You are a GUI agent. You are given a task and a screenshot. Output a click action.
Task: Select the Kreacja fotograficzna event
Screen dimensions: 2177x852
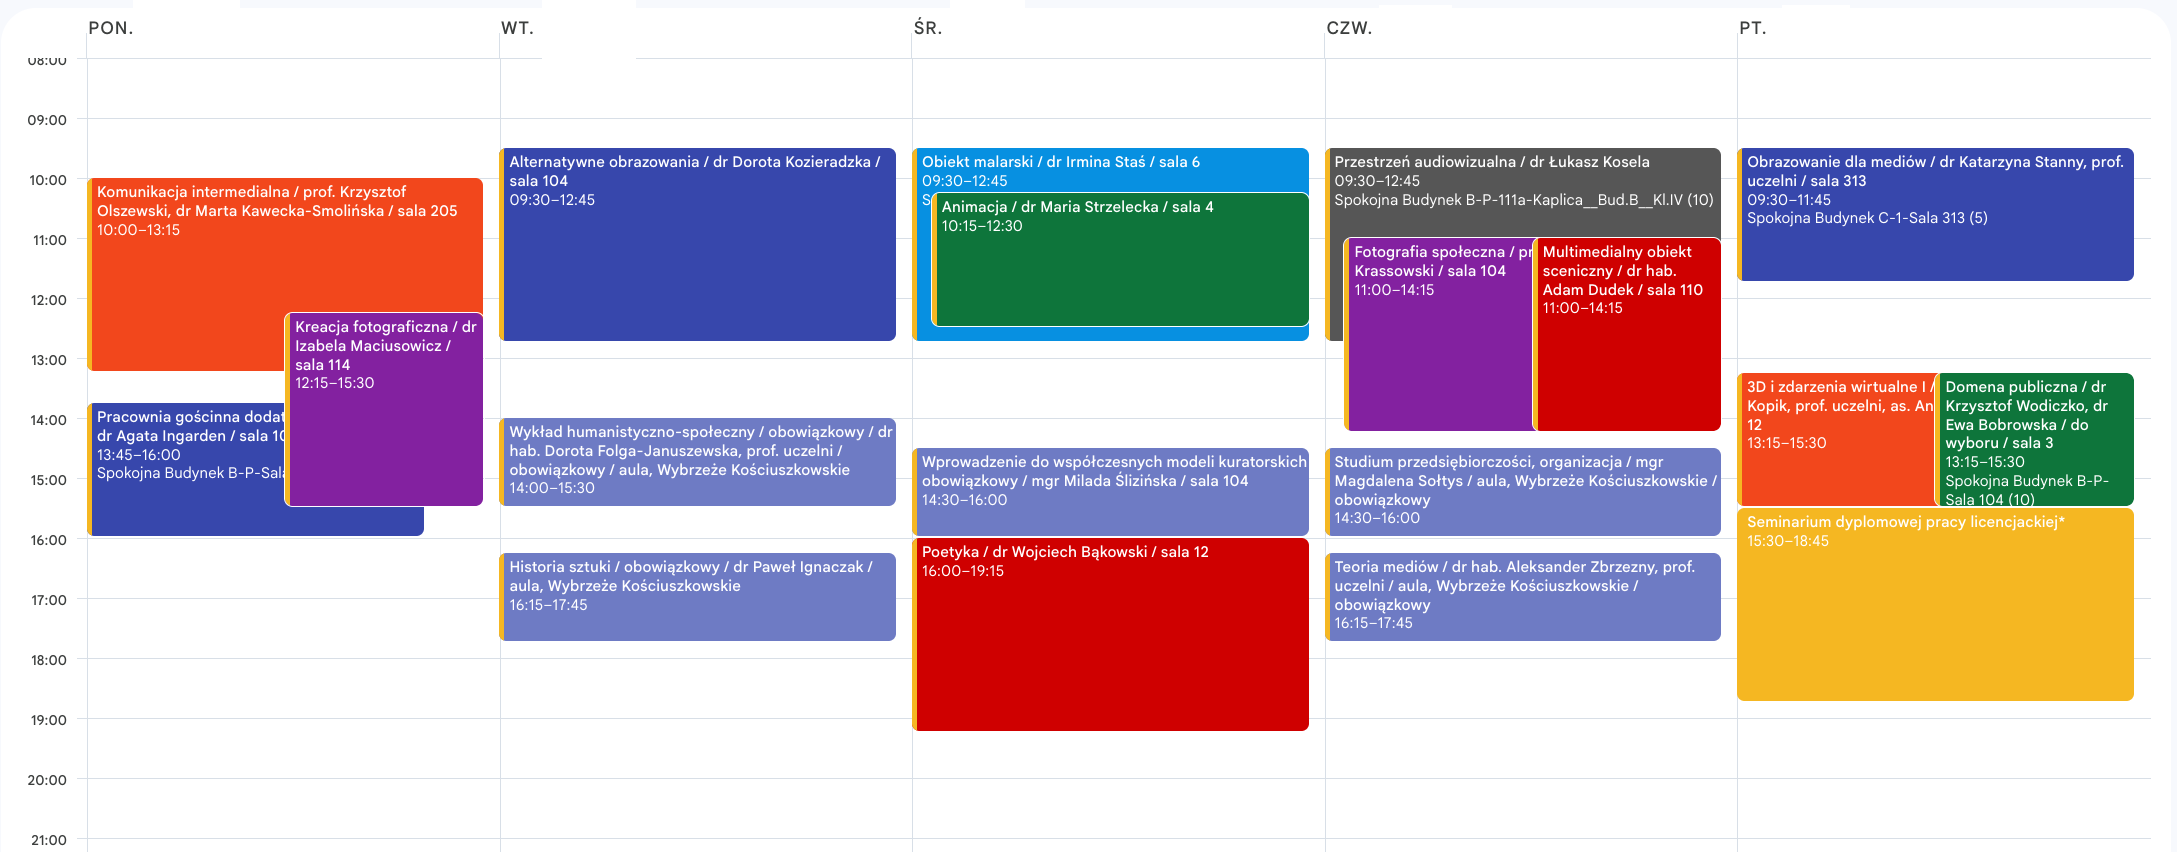point(385,409)
